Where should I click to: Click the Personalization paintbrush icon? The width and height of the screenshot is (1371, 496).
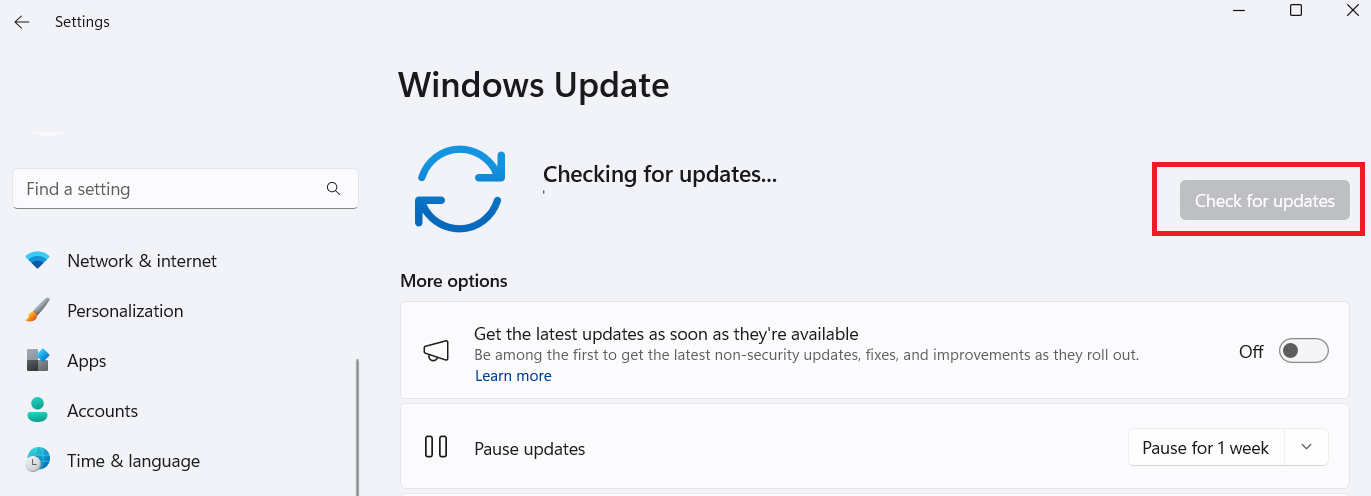pyautogui.click(x=38, y=311)
